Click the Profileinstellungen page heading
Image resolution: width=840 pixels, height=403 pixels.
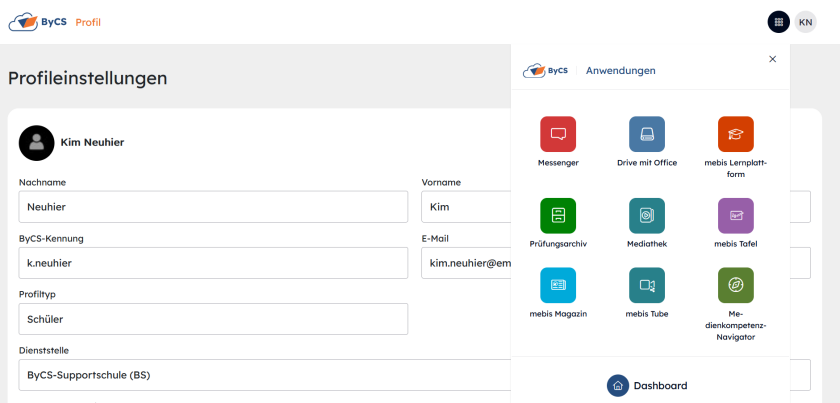coord(87,78)
